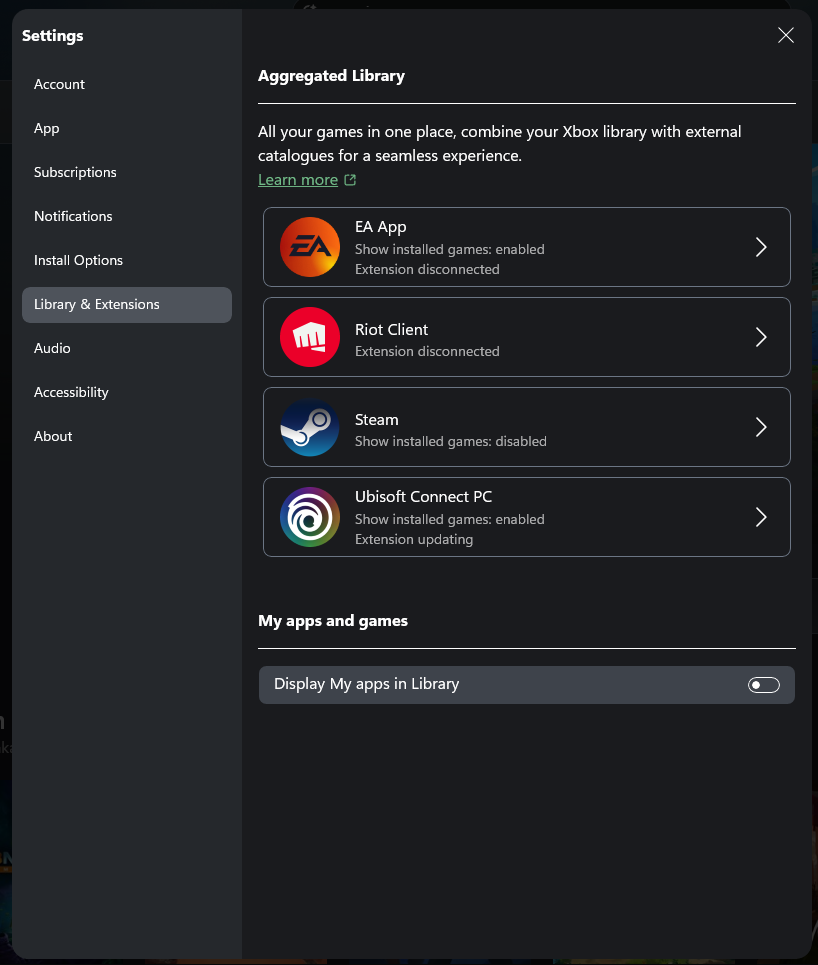Click the external link icon beside Learn more
The image size is (818, 965).
click(350, 180)
